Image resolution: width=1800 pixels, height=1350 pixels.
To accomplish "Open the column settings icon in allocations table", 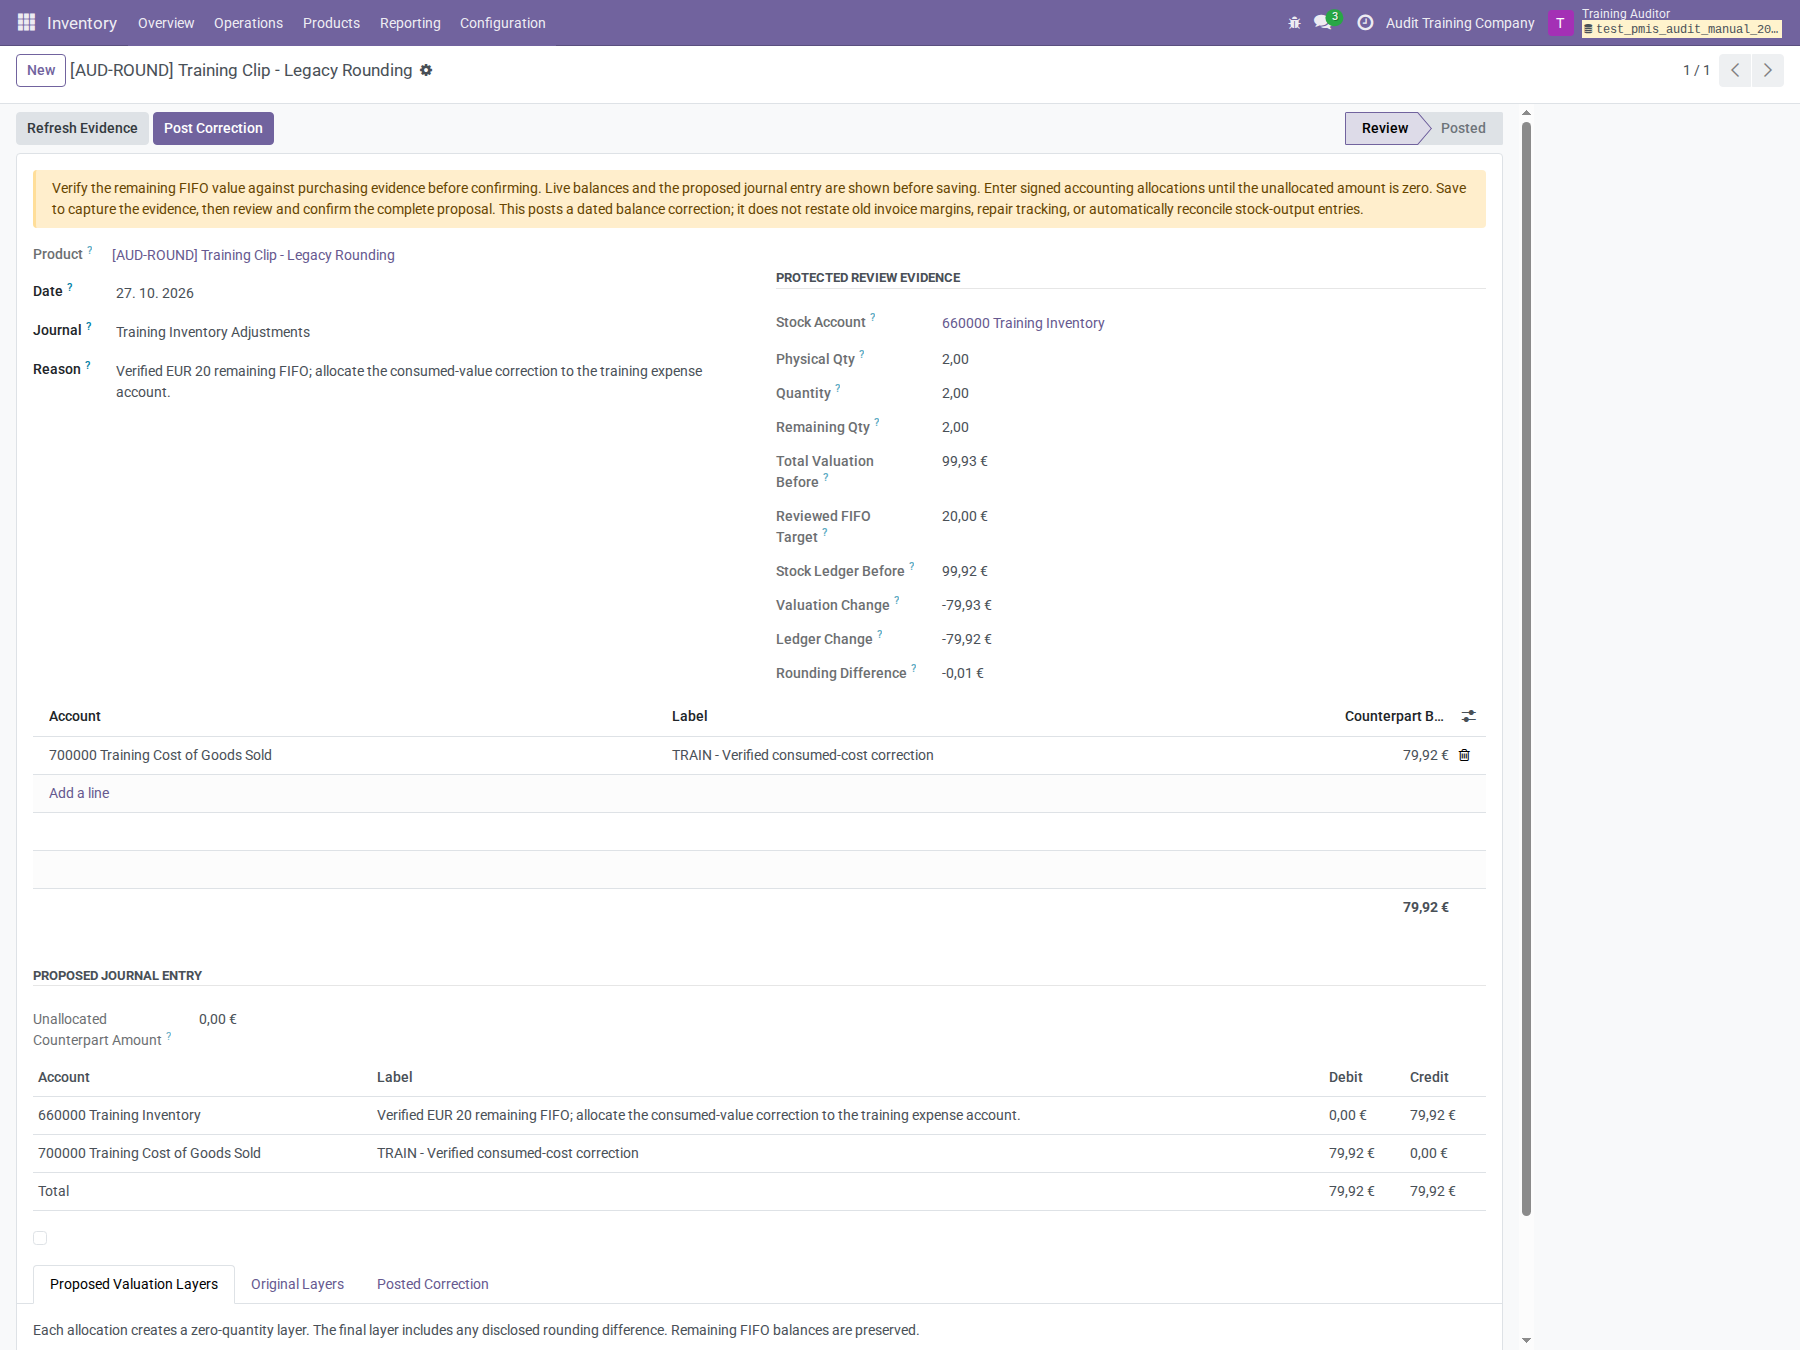I will (1468, 716).
